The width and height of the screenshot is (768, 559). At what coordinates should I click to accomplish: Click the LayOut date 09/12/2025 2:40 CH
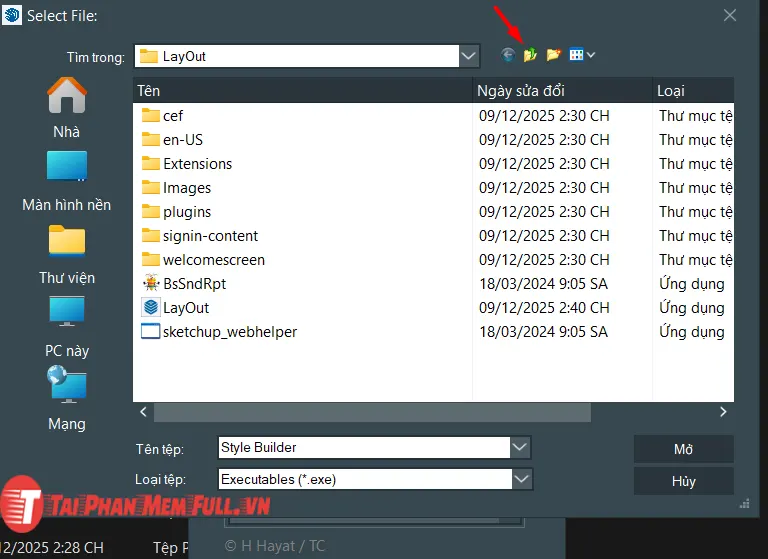point(544,308)
